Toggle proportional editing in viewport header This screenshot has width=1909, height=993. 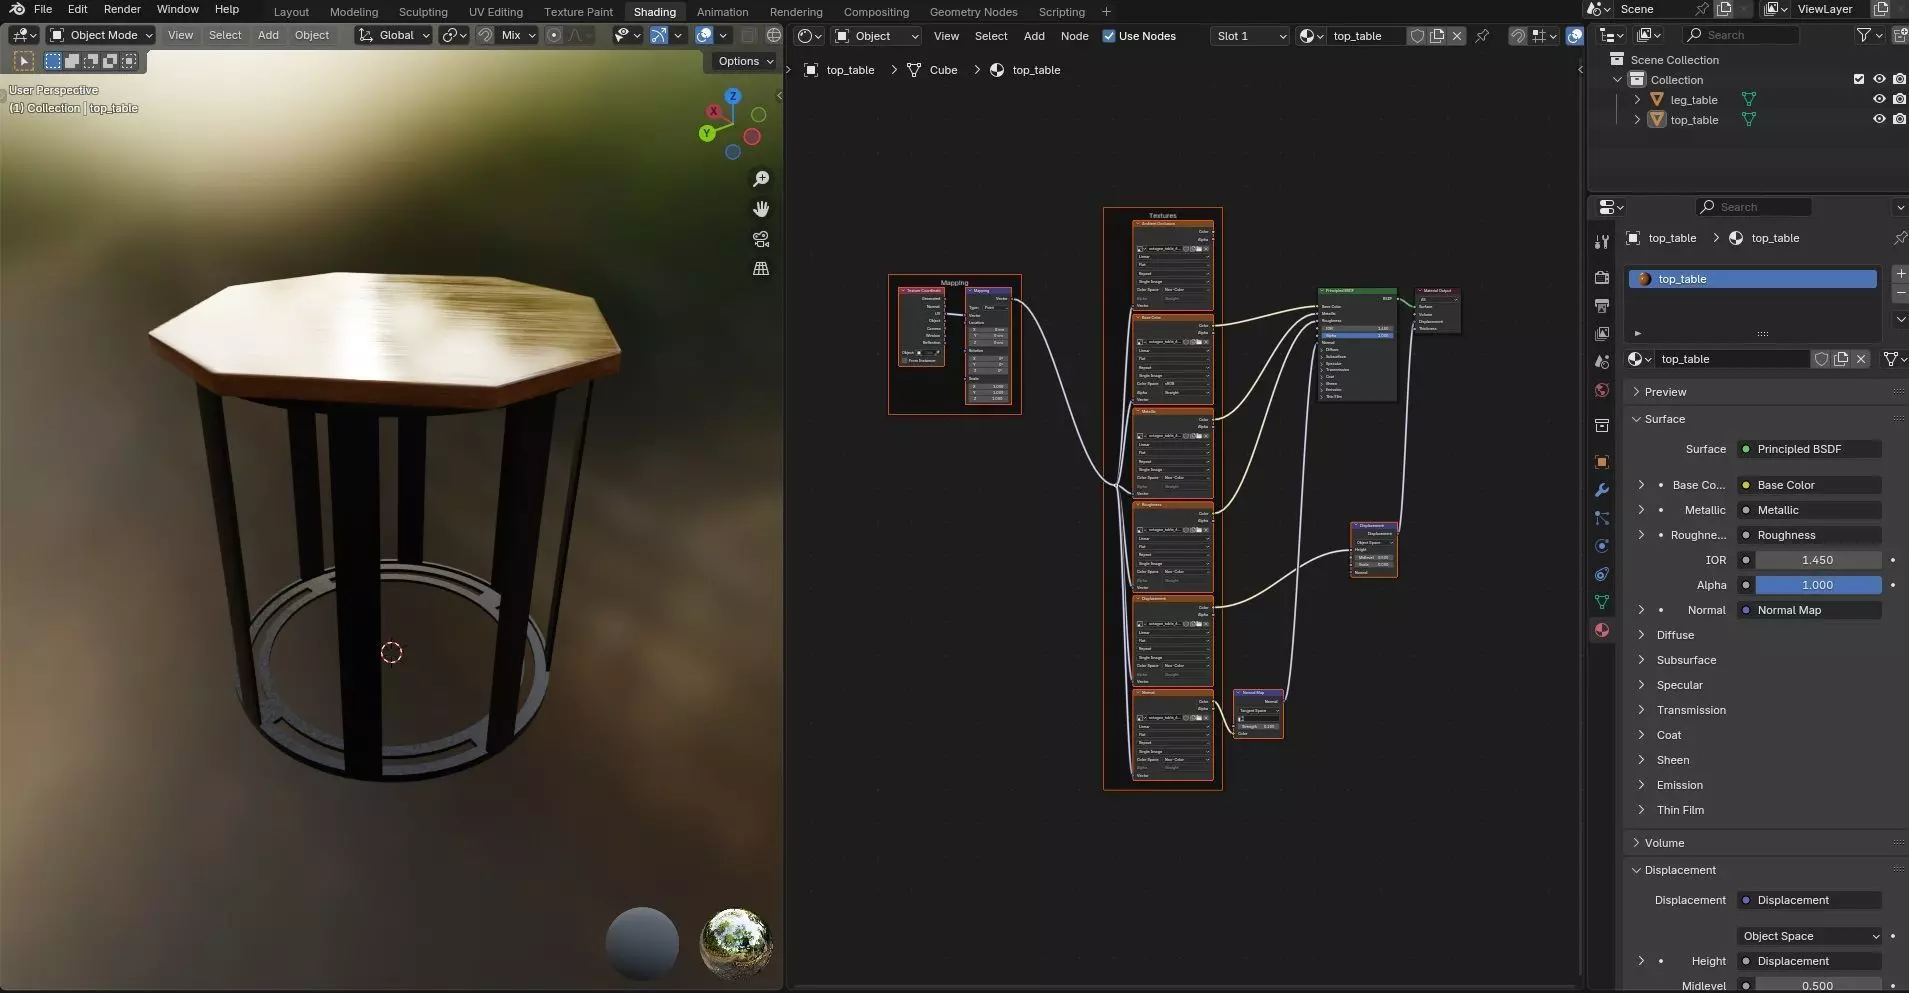pyautogui.click(x=554, y=35)
